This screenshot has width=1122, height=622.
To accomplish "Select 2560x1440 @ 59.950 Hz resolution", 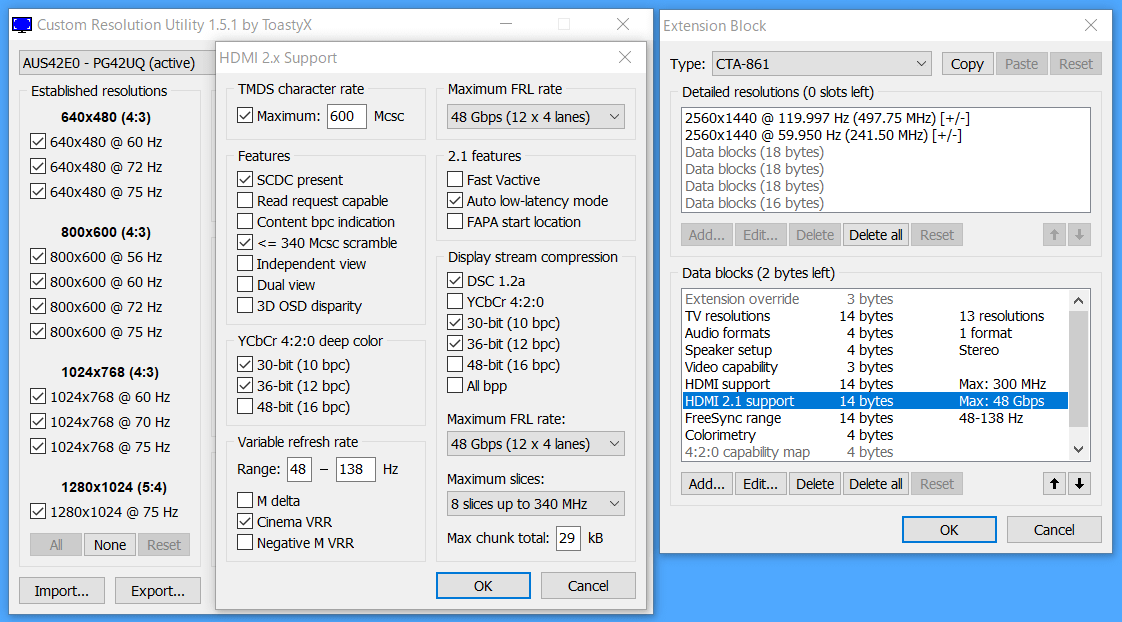I will click(x=886, y=135).
